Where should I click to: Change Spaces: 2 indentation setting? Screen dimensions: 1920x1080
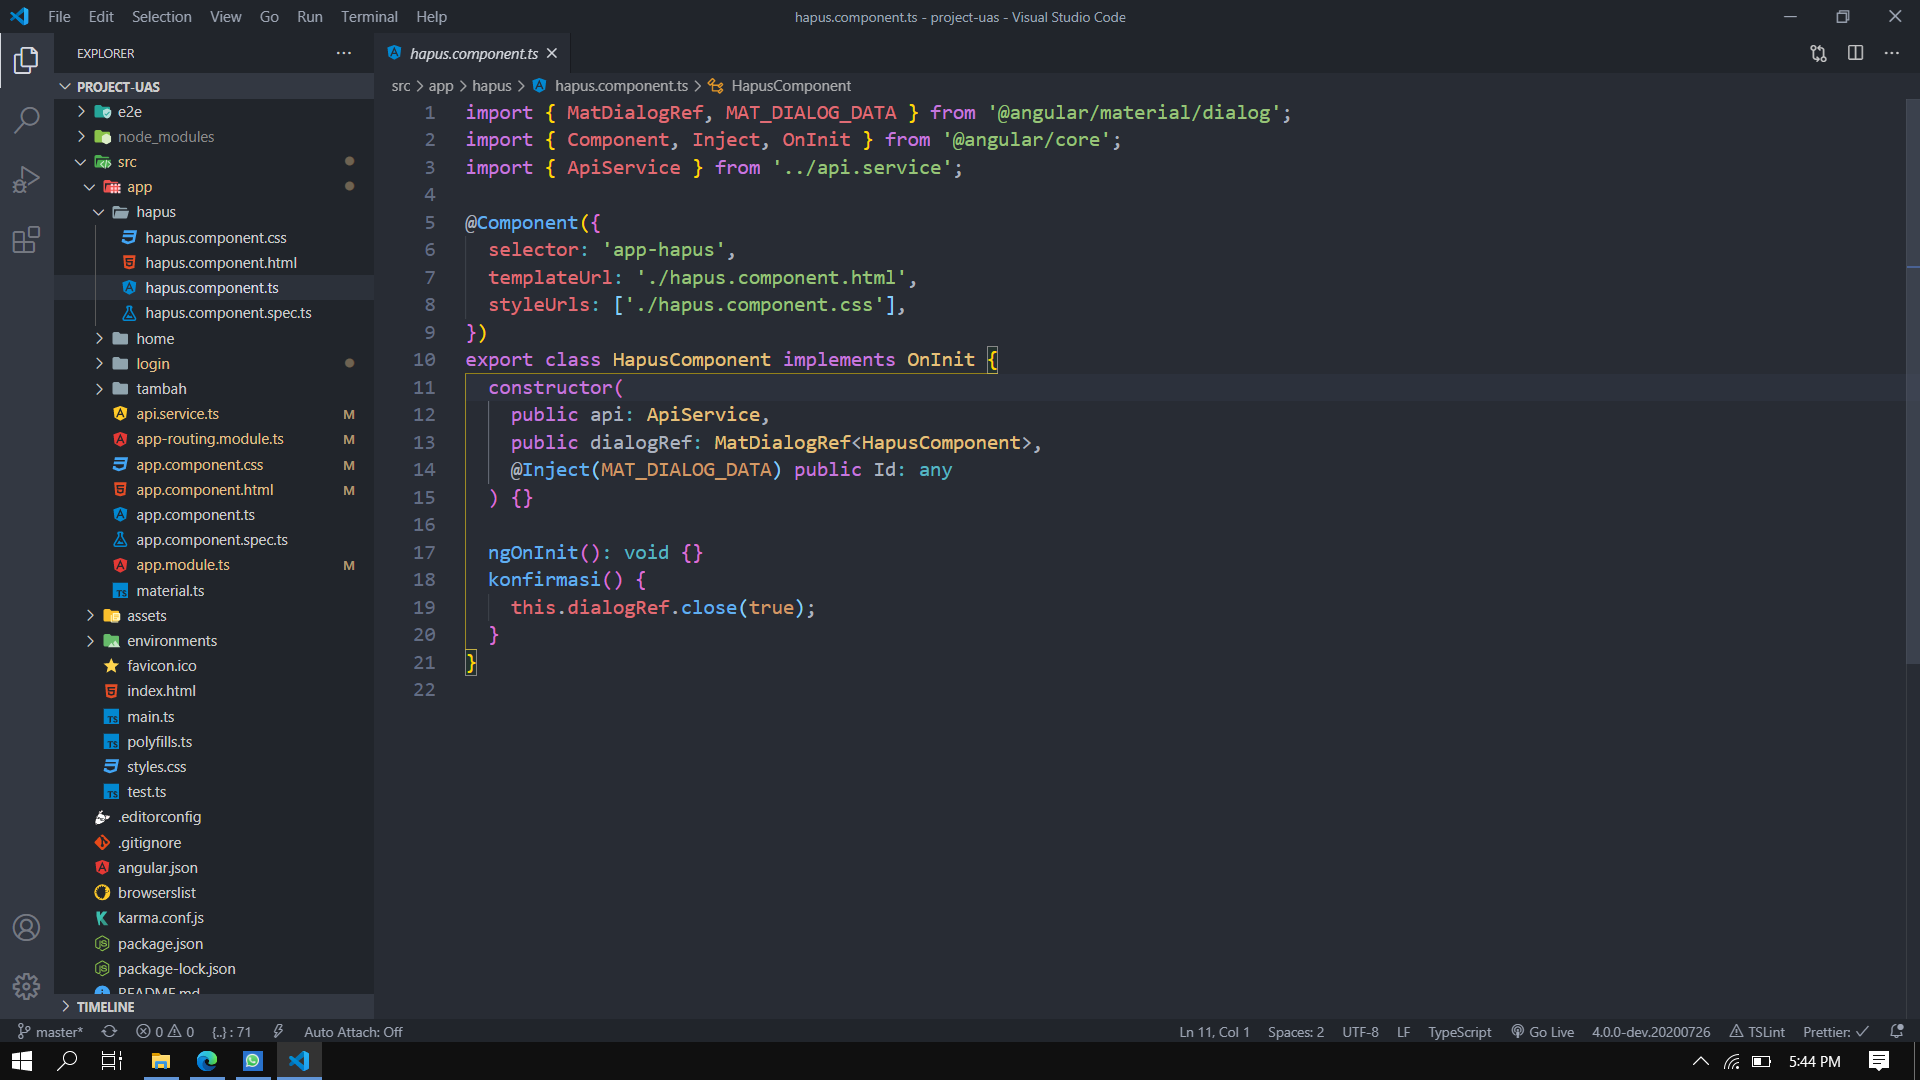1295,1031
